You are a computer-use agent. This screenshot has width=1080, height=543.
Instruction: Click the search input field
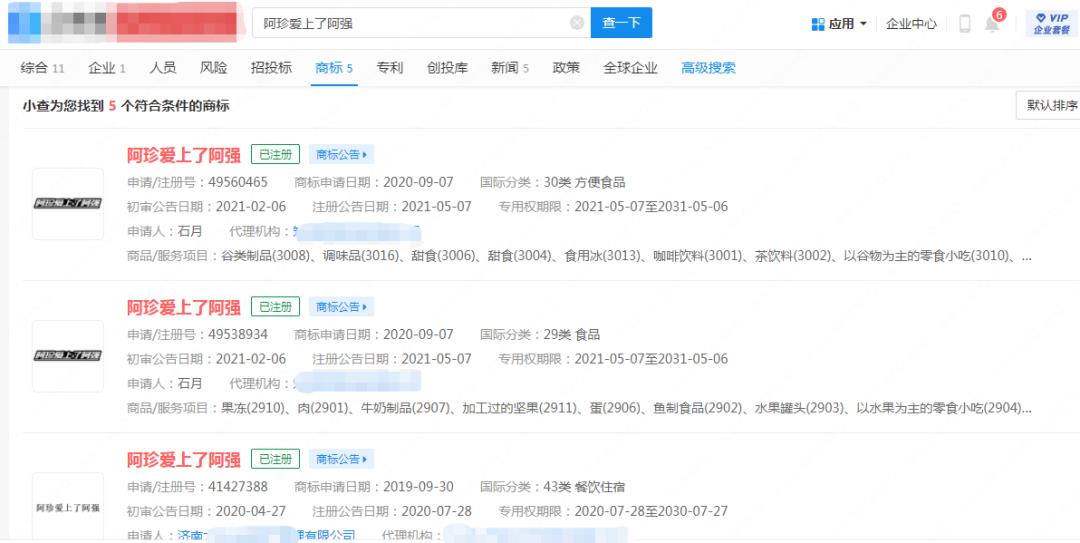pos(410,23)
